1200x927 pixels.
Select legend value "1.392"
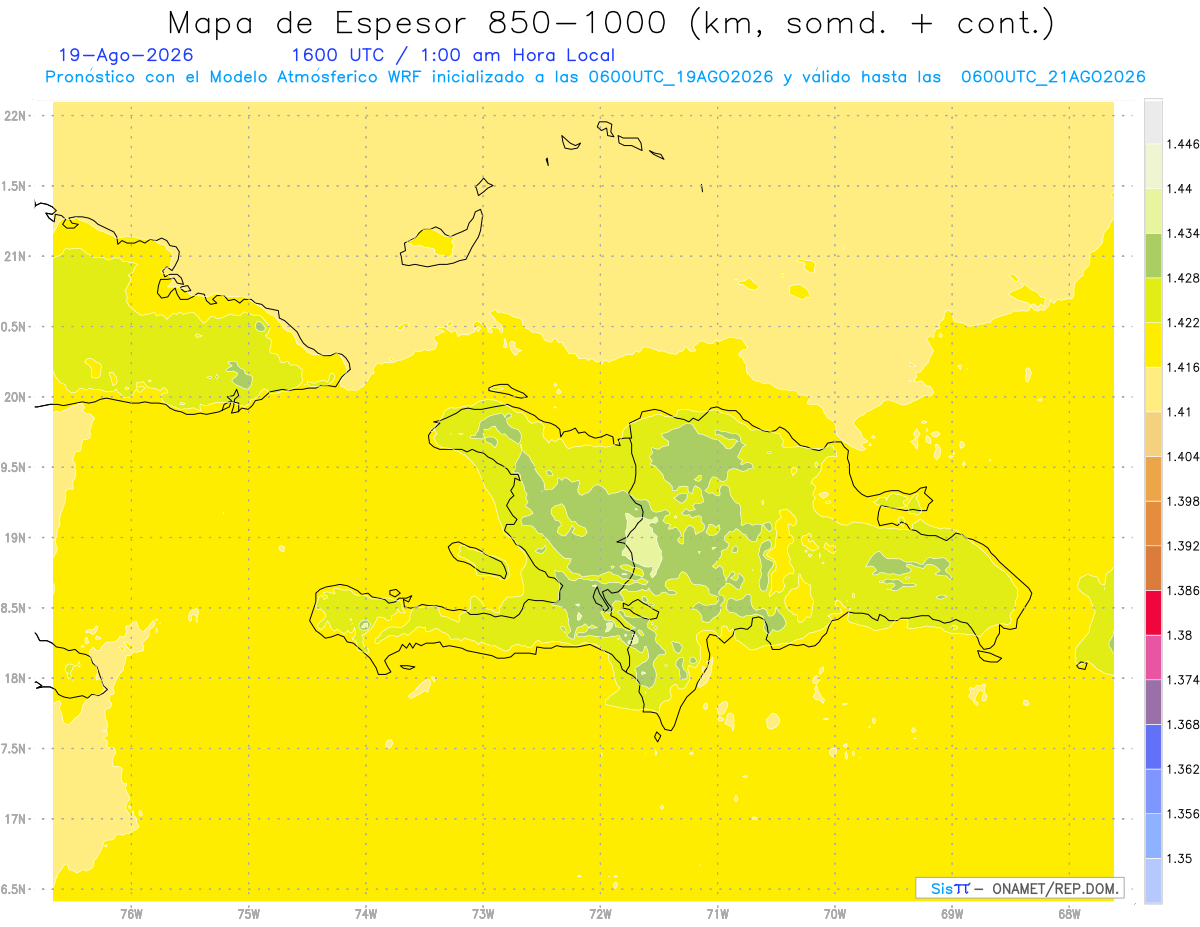point(1182,546)
